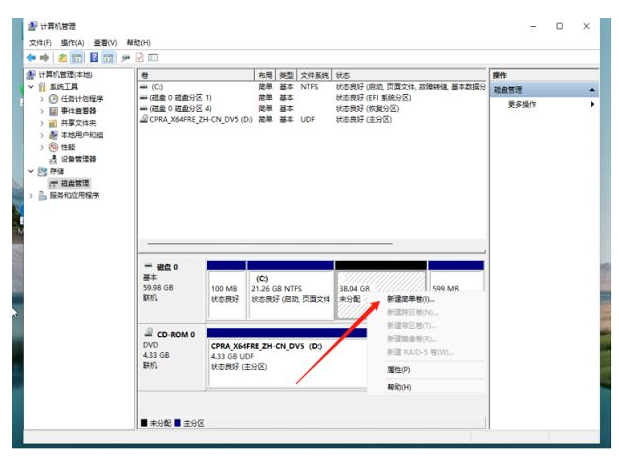Click the black 未分配 legend swatch

144,423
